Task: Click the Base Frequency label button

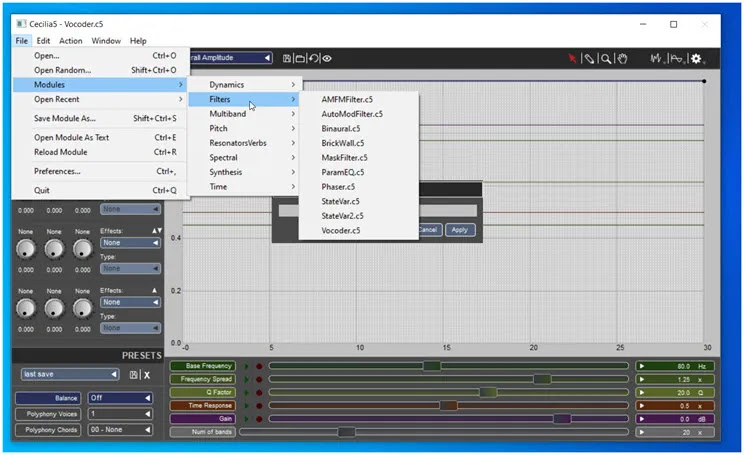Action: (203, 366)
